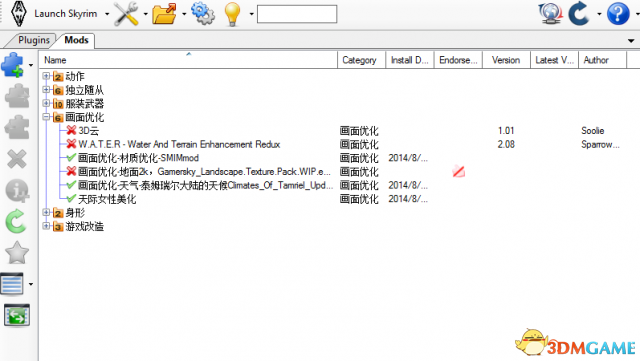Viewport: 640px width, 361px height.
Task: Select the 身形 folder row
Action: [75, 213]
